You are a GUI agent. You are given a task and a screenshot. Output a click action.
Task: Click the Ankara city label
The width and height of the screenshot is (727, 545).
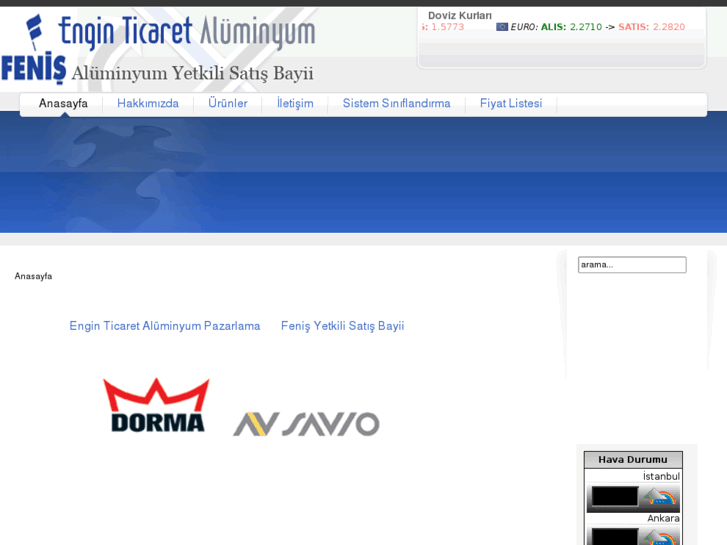[663, 518]
